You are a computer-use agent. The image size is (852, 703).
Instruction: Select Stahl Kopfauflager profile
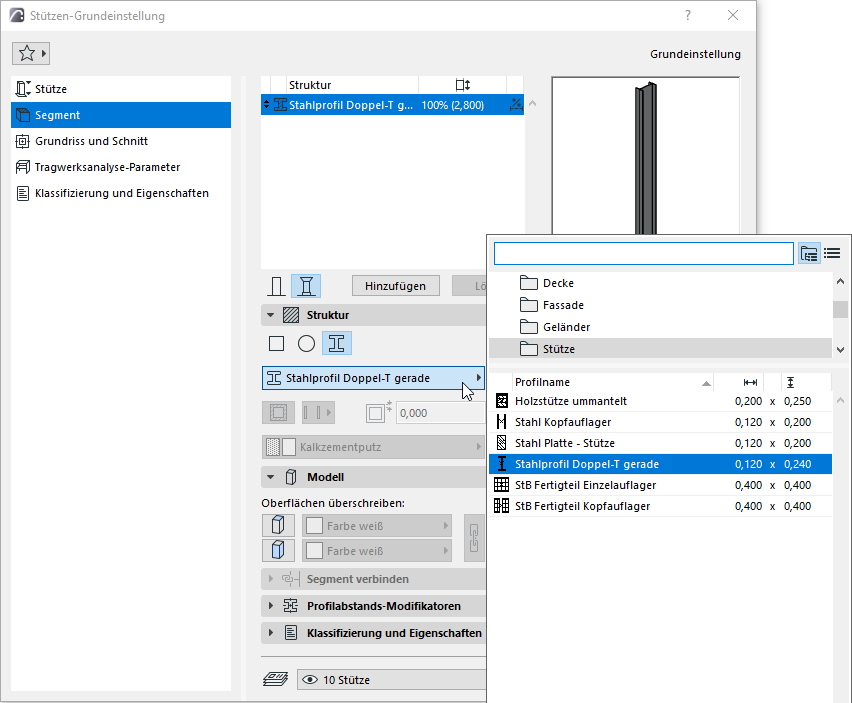coord(660,422)
